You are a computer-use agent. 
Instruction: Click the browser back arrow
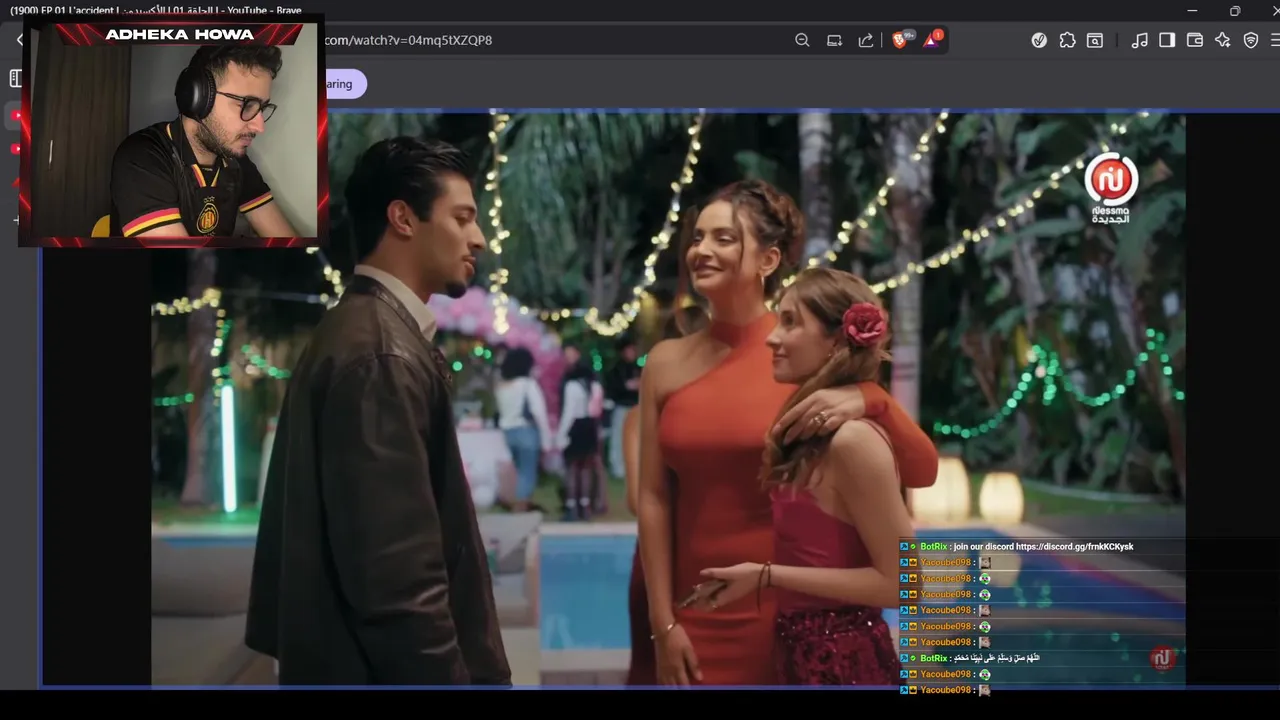pos(19,40)
